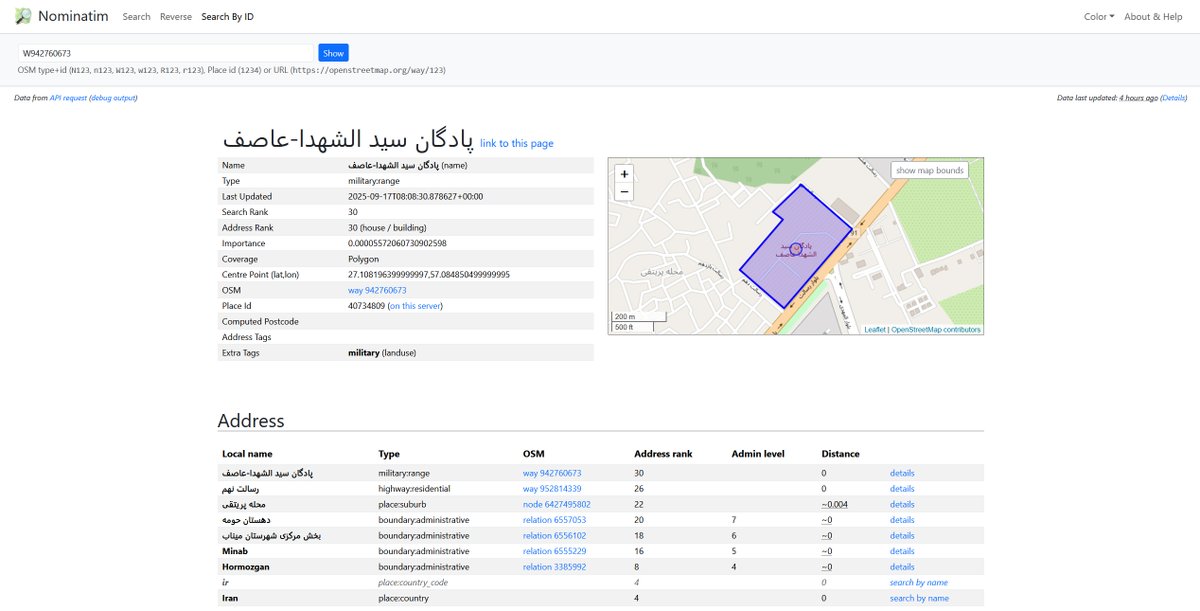The image size is (1200, 611).
Task: Click search by name for ir row
Action: point(919,582)
